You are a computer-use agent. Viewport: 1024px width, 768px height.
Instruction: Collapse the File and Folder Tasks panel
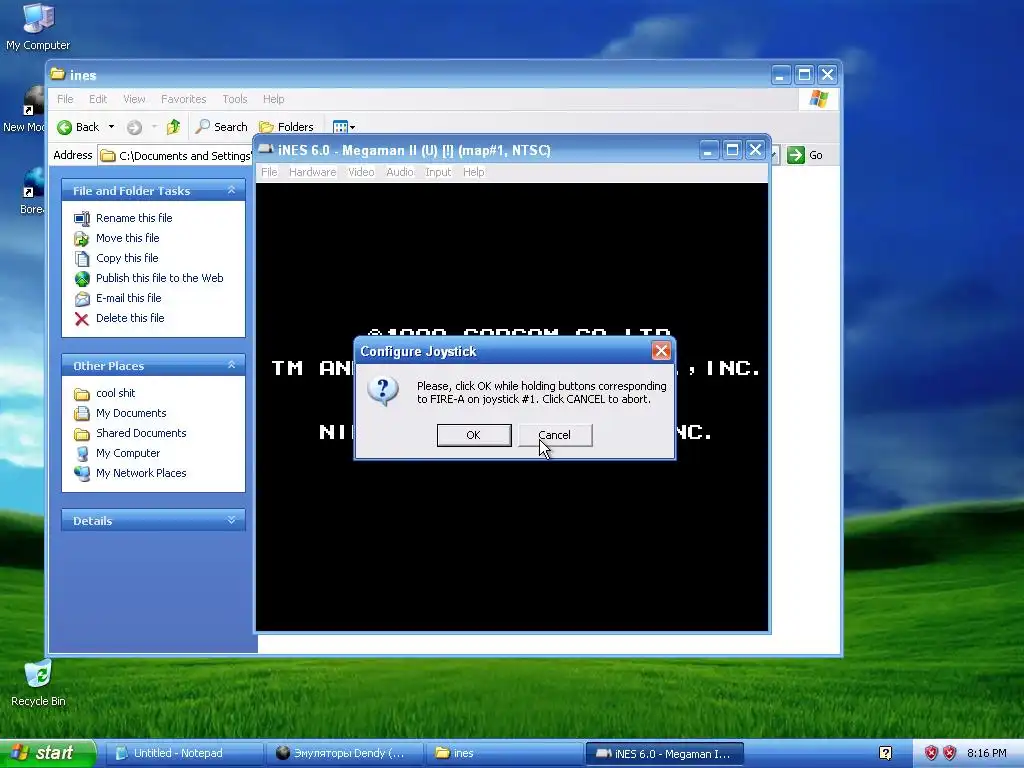pyautogui.click(x=231, y=190)
